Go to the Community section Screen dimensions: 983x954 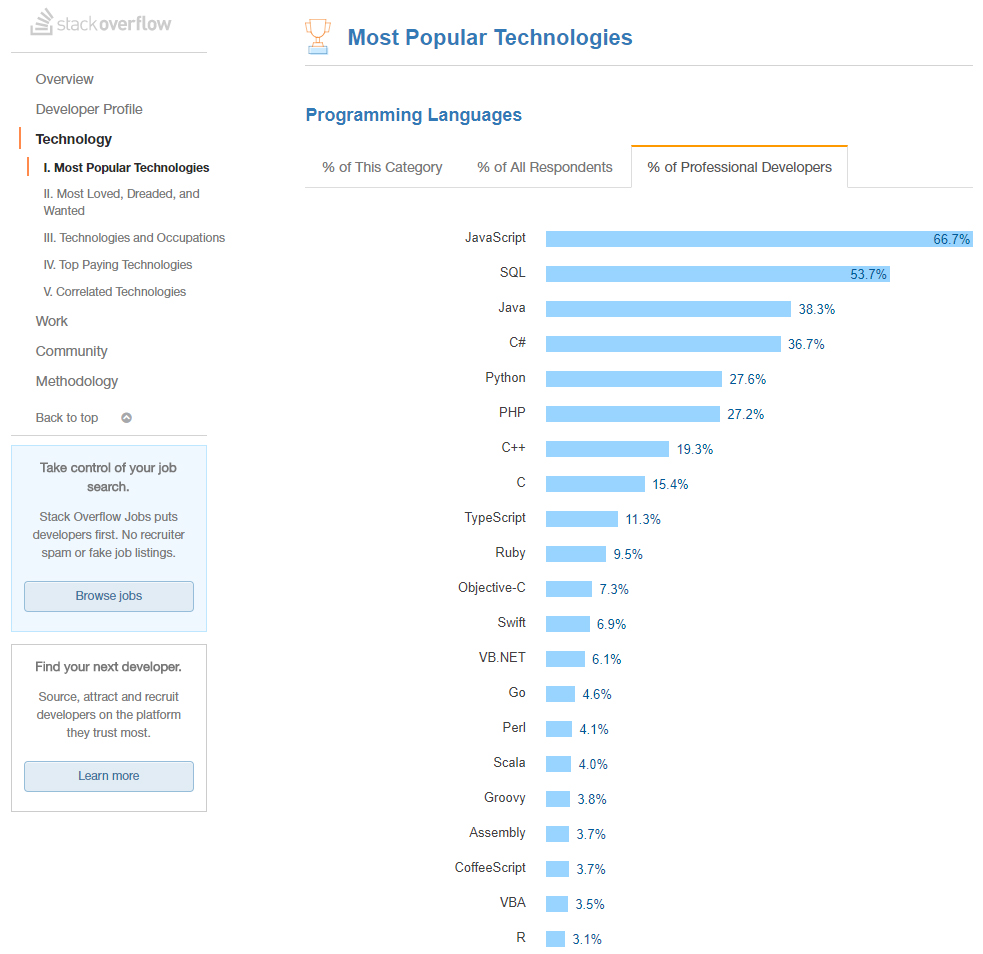[x=71, y=352]
